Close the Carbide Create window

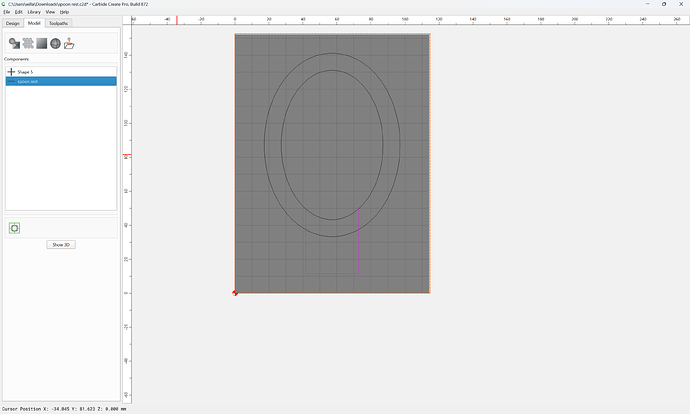click(681, 4)
